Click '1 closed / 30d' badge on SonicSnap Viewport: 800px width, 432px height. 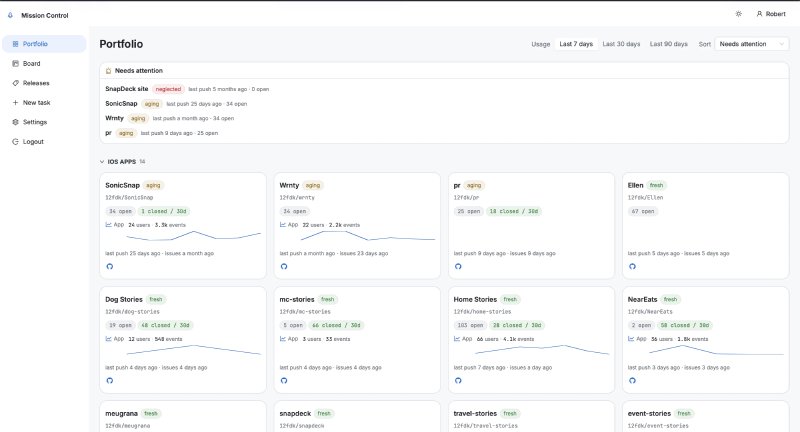click(164, 211)
